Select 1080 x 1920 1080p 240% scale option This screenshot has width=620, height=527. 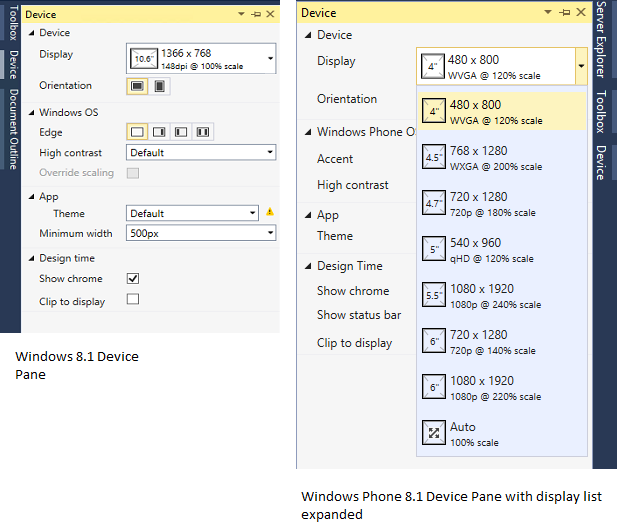click(x=501, y=295)
